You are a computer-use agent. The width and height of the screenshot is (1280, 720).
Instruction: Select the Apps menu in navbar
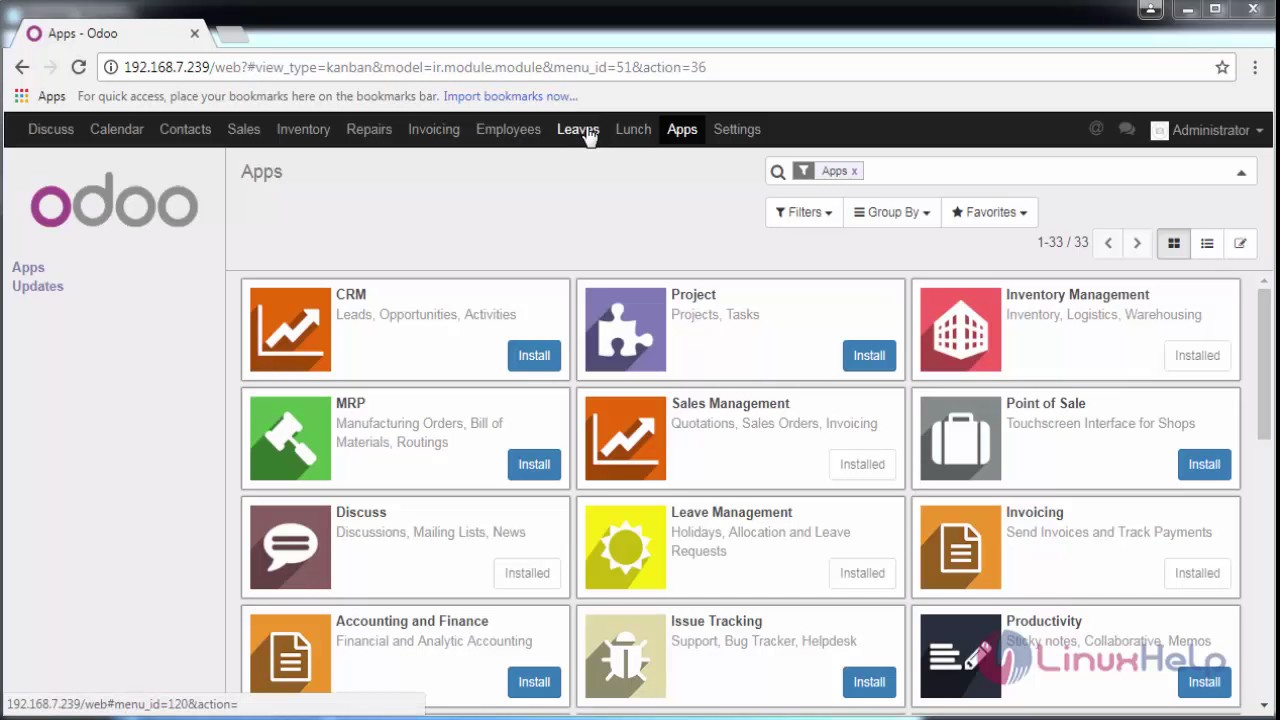pos(682,129)
